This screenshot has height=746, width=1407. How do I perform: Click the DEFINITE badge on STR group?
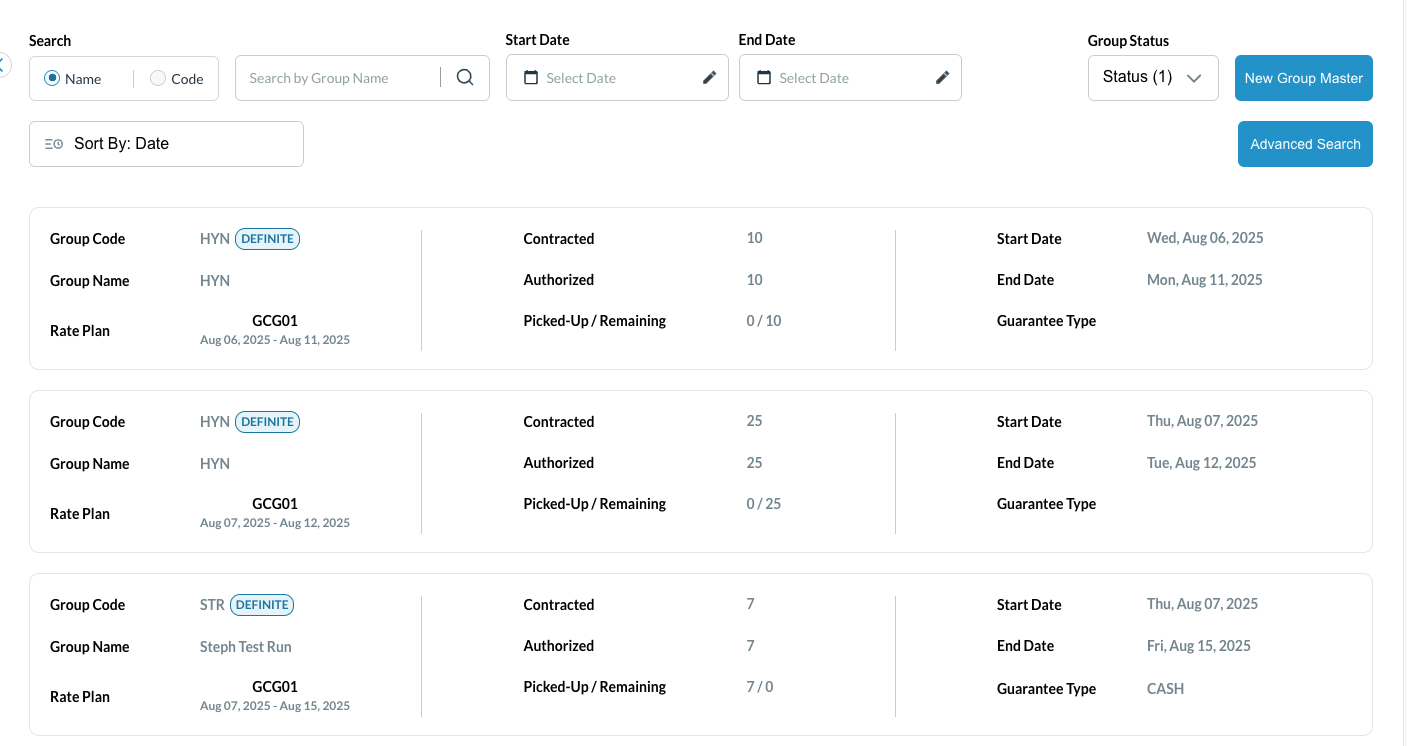click(x=262, y=605)
